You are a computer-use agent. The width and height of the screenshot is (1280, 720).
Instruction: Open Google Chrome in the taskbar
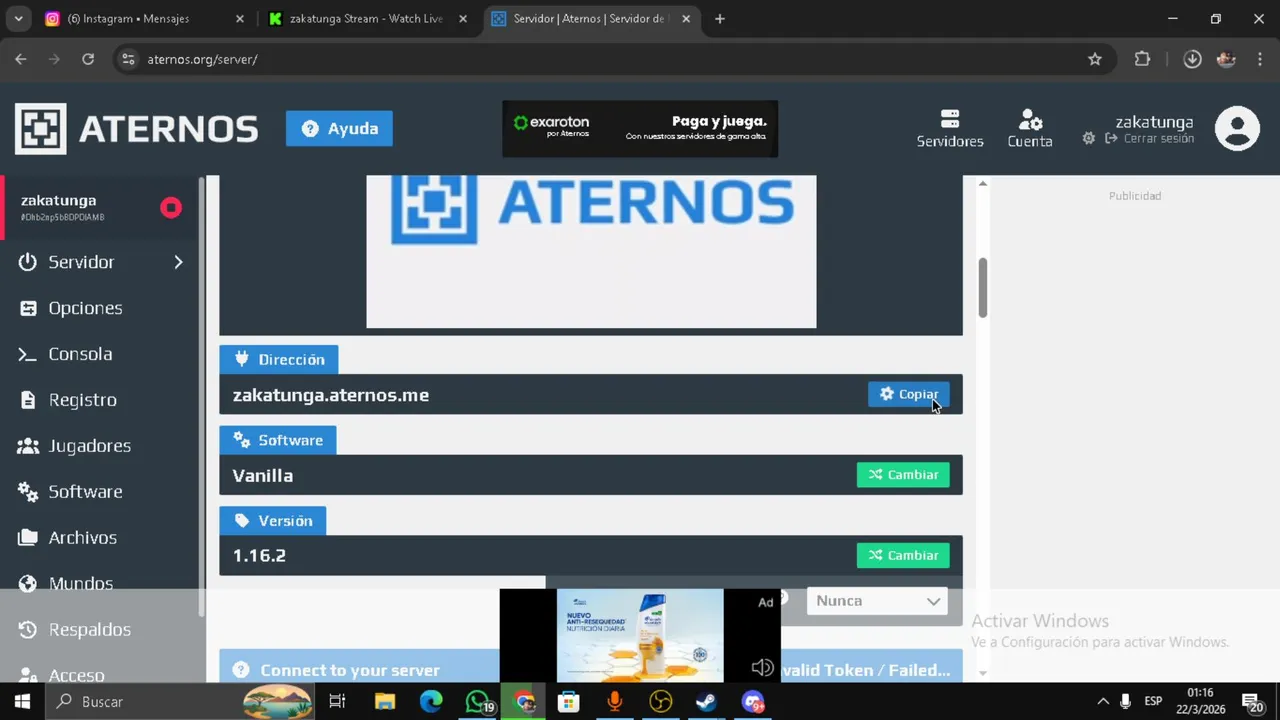click(x=524, y=702)
